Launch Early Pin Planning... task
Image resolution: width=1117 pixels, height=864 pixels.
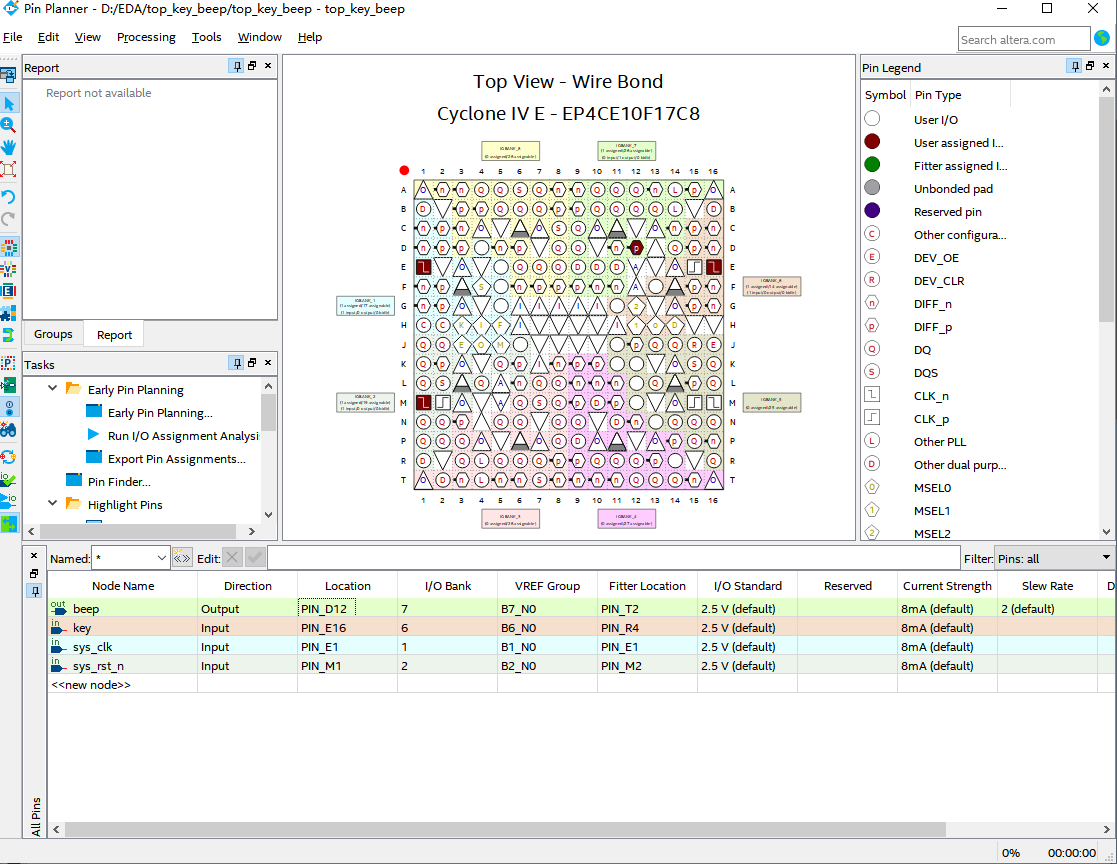[x=160, y=413]
